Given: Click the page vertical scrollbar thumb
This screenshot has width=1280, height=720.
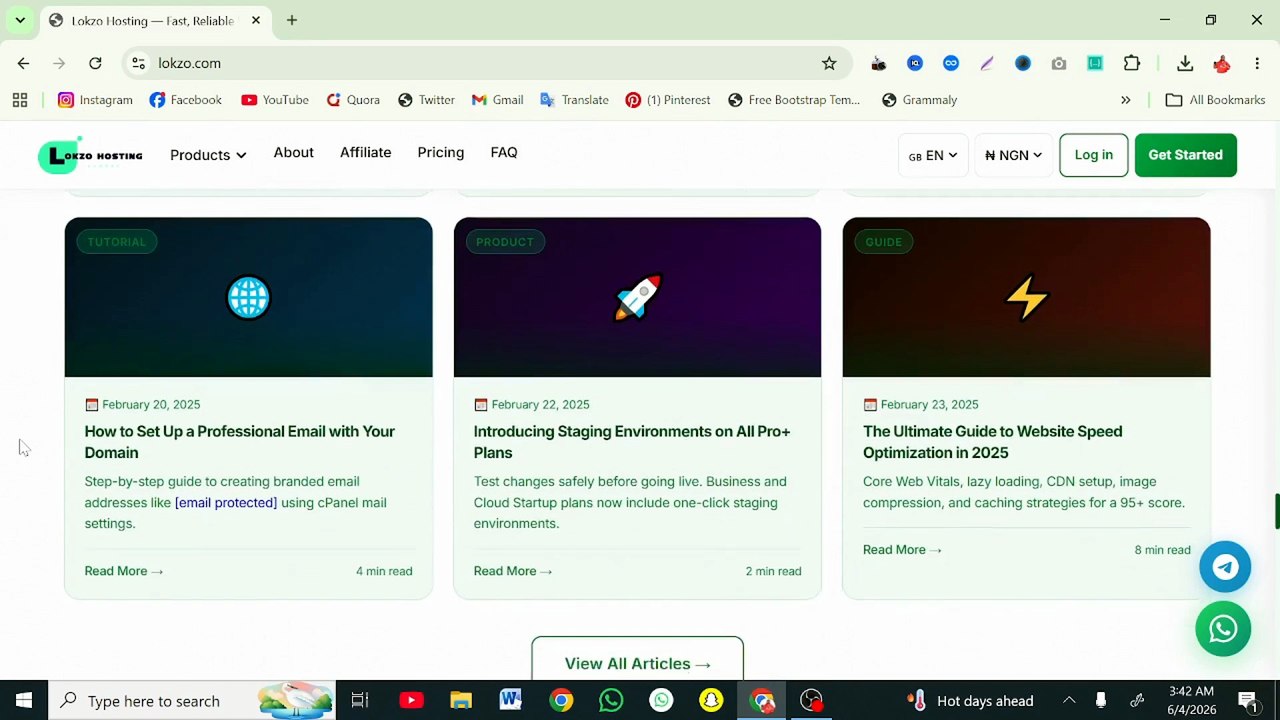Looking at the screenshot, I should [x=1277, y=511].
